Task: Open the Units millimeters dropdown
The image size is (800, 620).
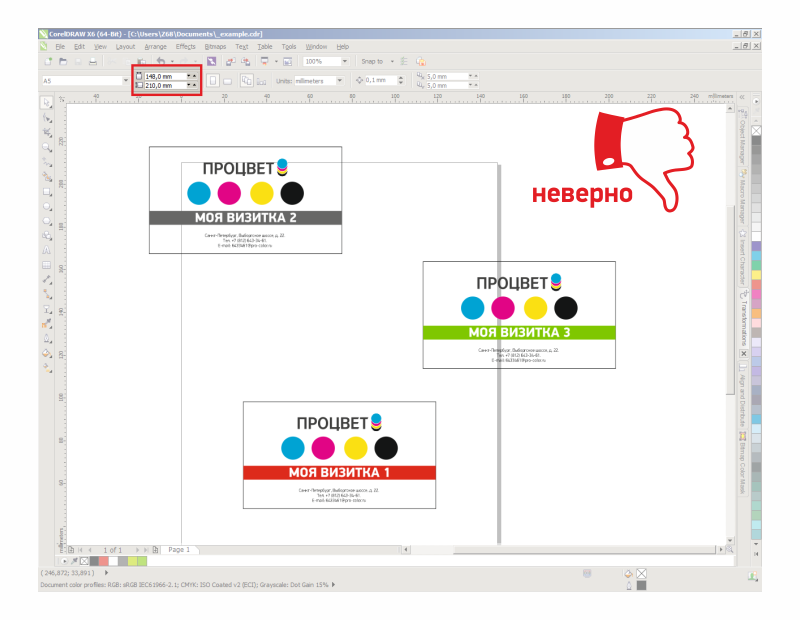Action: click(340, 81)
